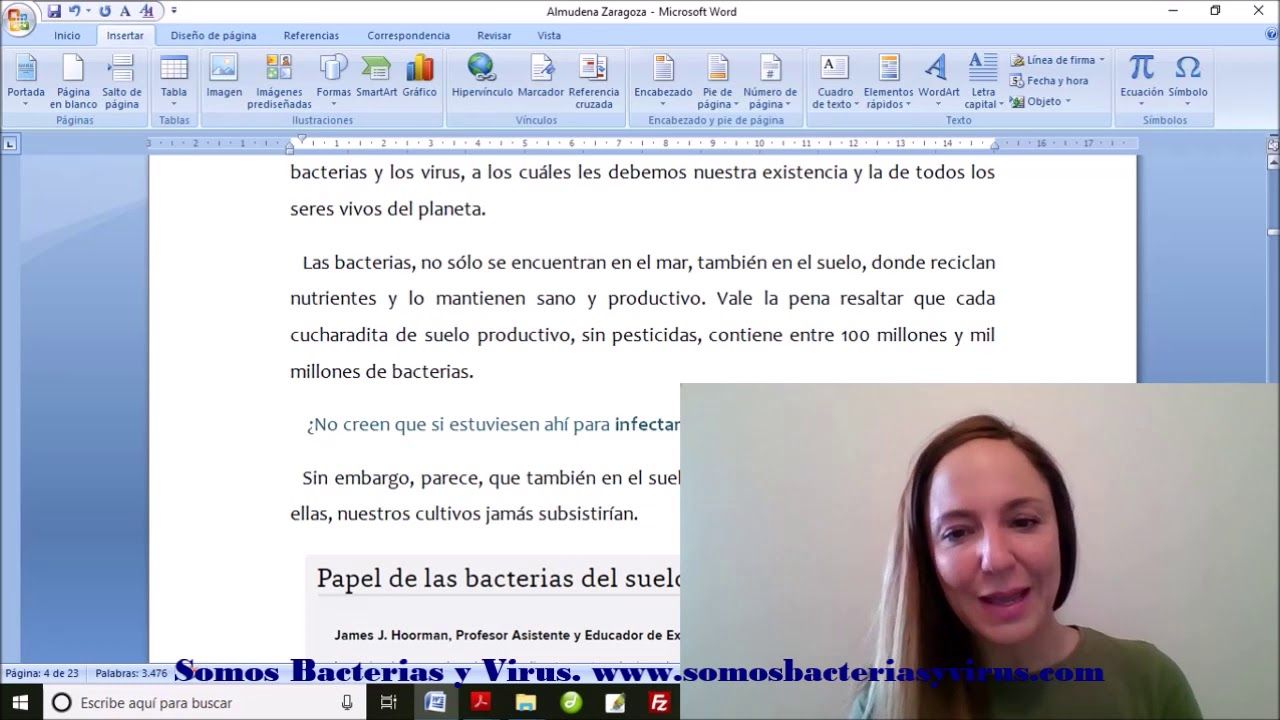
Task: Switch to the Diseño de página tab
Action: (x=213, y=35)
